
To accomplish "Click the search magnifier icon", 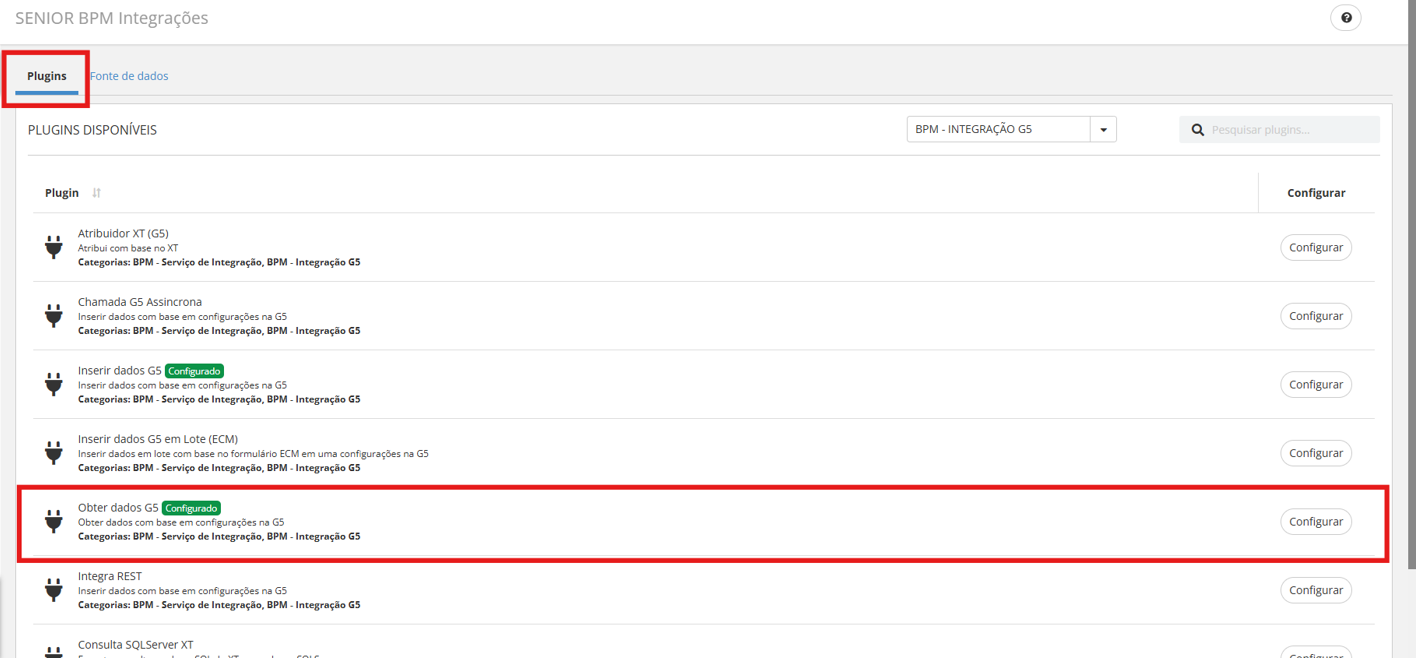I will click(x=1197, y=130).
